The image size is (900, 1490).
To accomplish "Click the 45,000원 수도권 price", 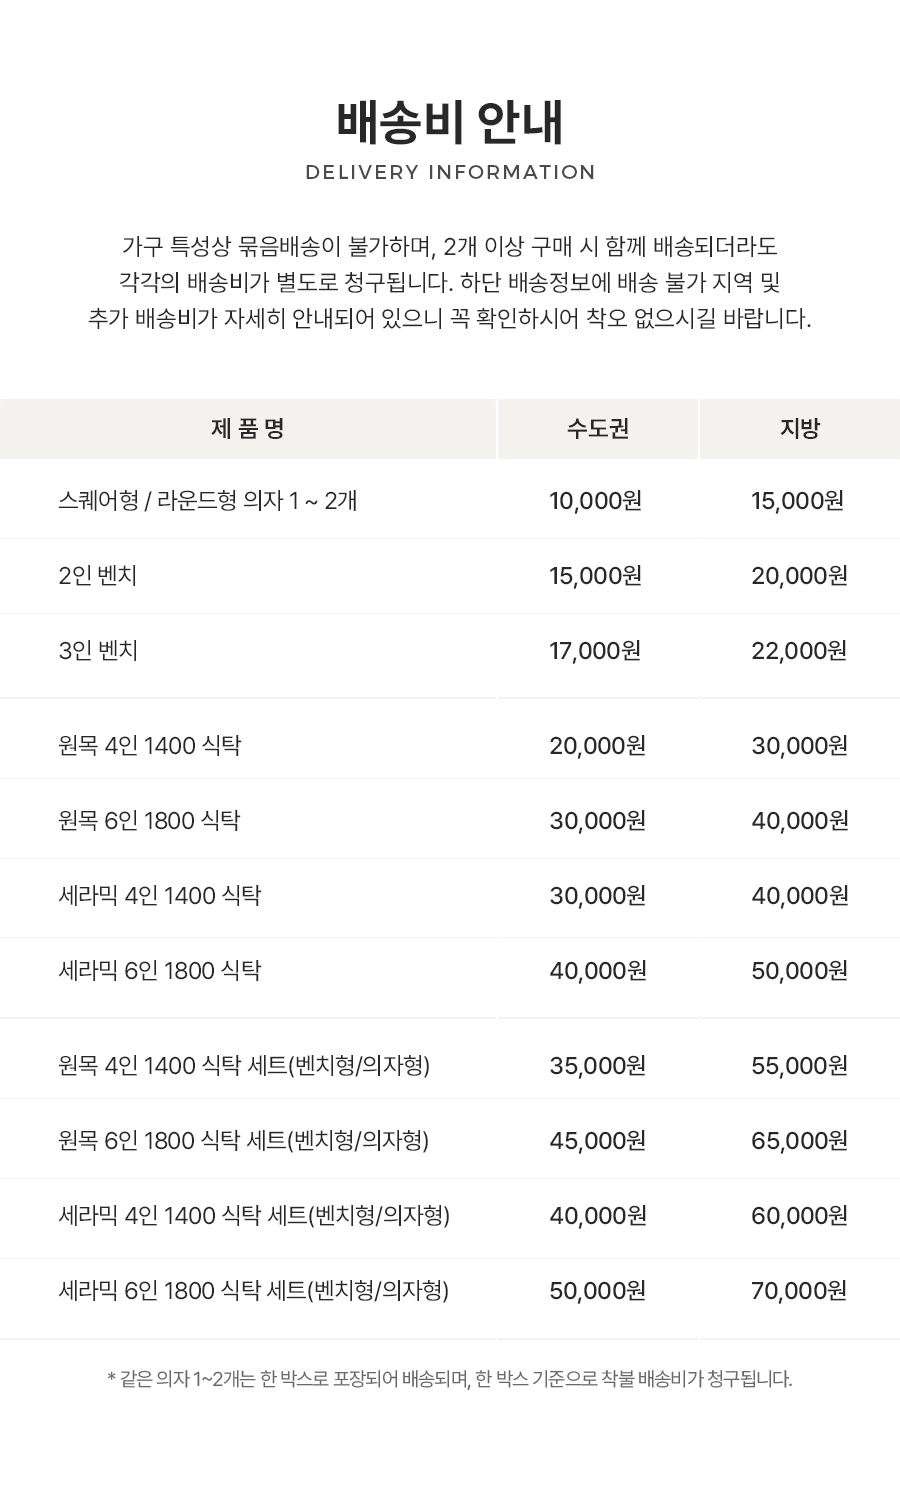I will tap(597, 1140).
